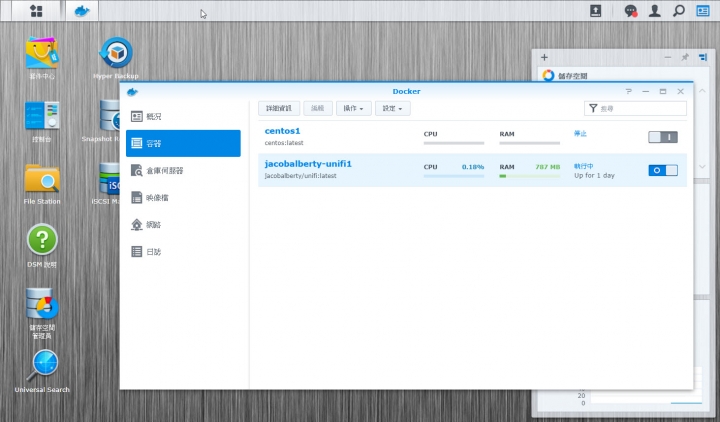
Task: Open the Package Center desktop icon
Action: [41, 53]
